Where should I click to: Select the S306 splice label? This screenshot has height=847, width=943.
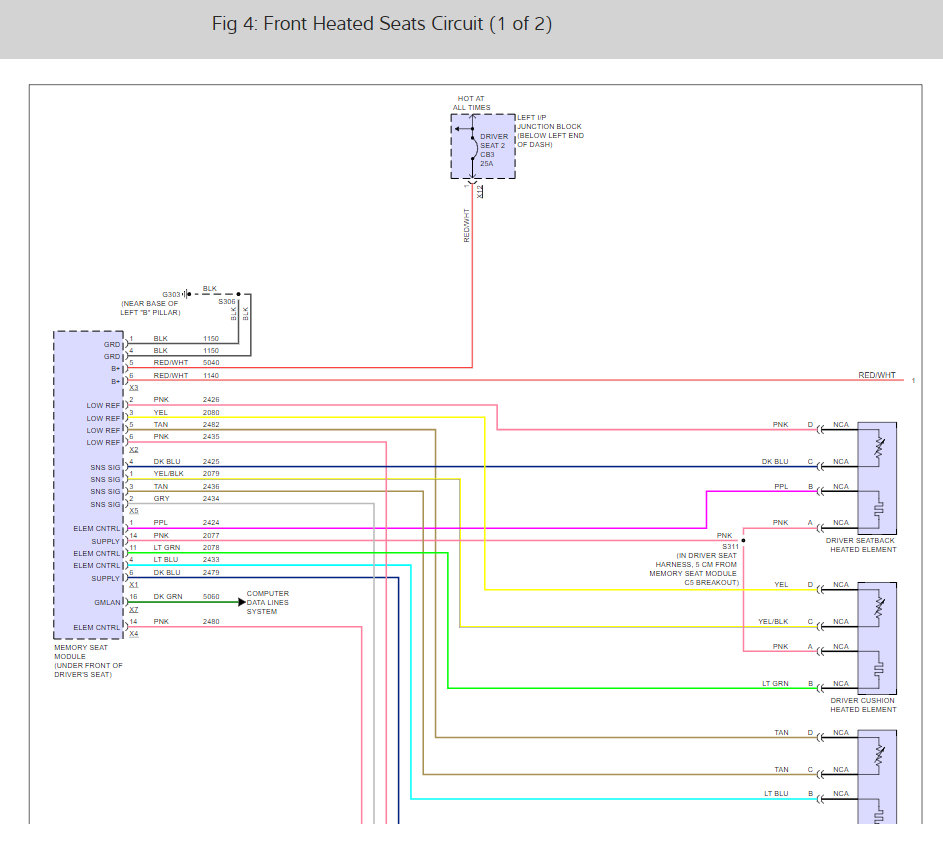[227, 301]
